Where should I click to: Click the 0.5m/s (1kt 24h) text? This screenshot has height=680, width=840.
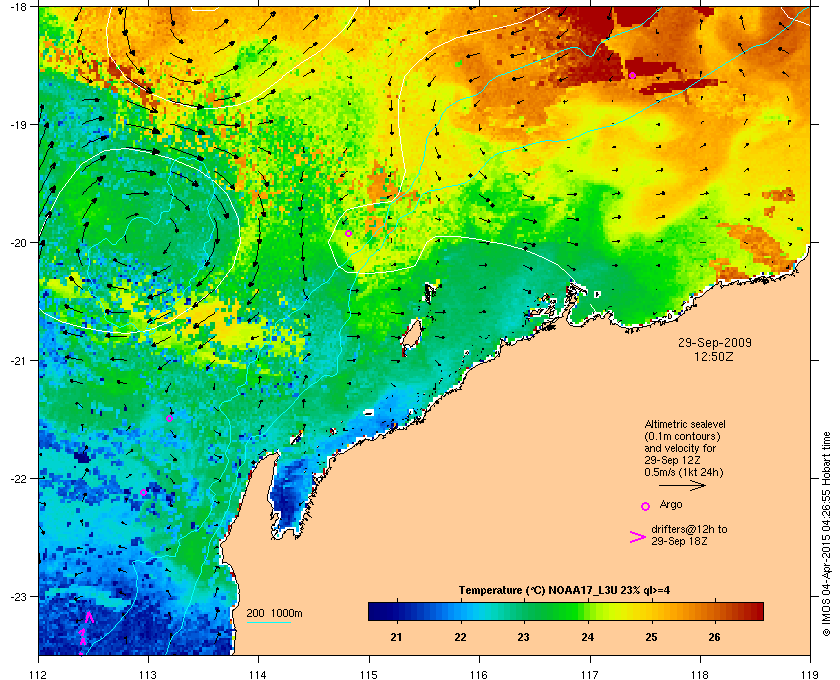tap(684, 473)
